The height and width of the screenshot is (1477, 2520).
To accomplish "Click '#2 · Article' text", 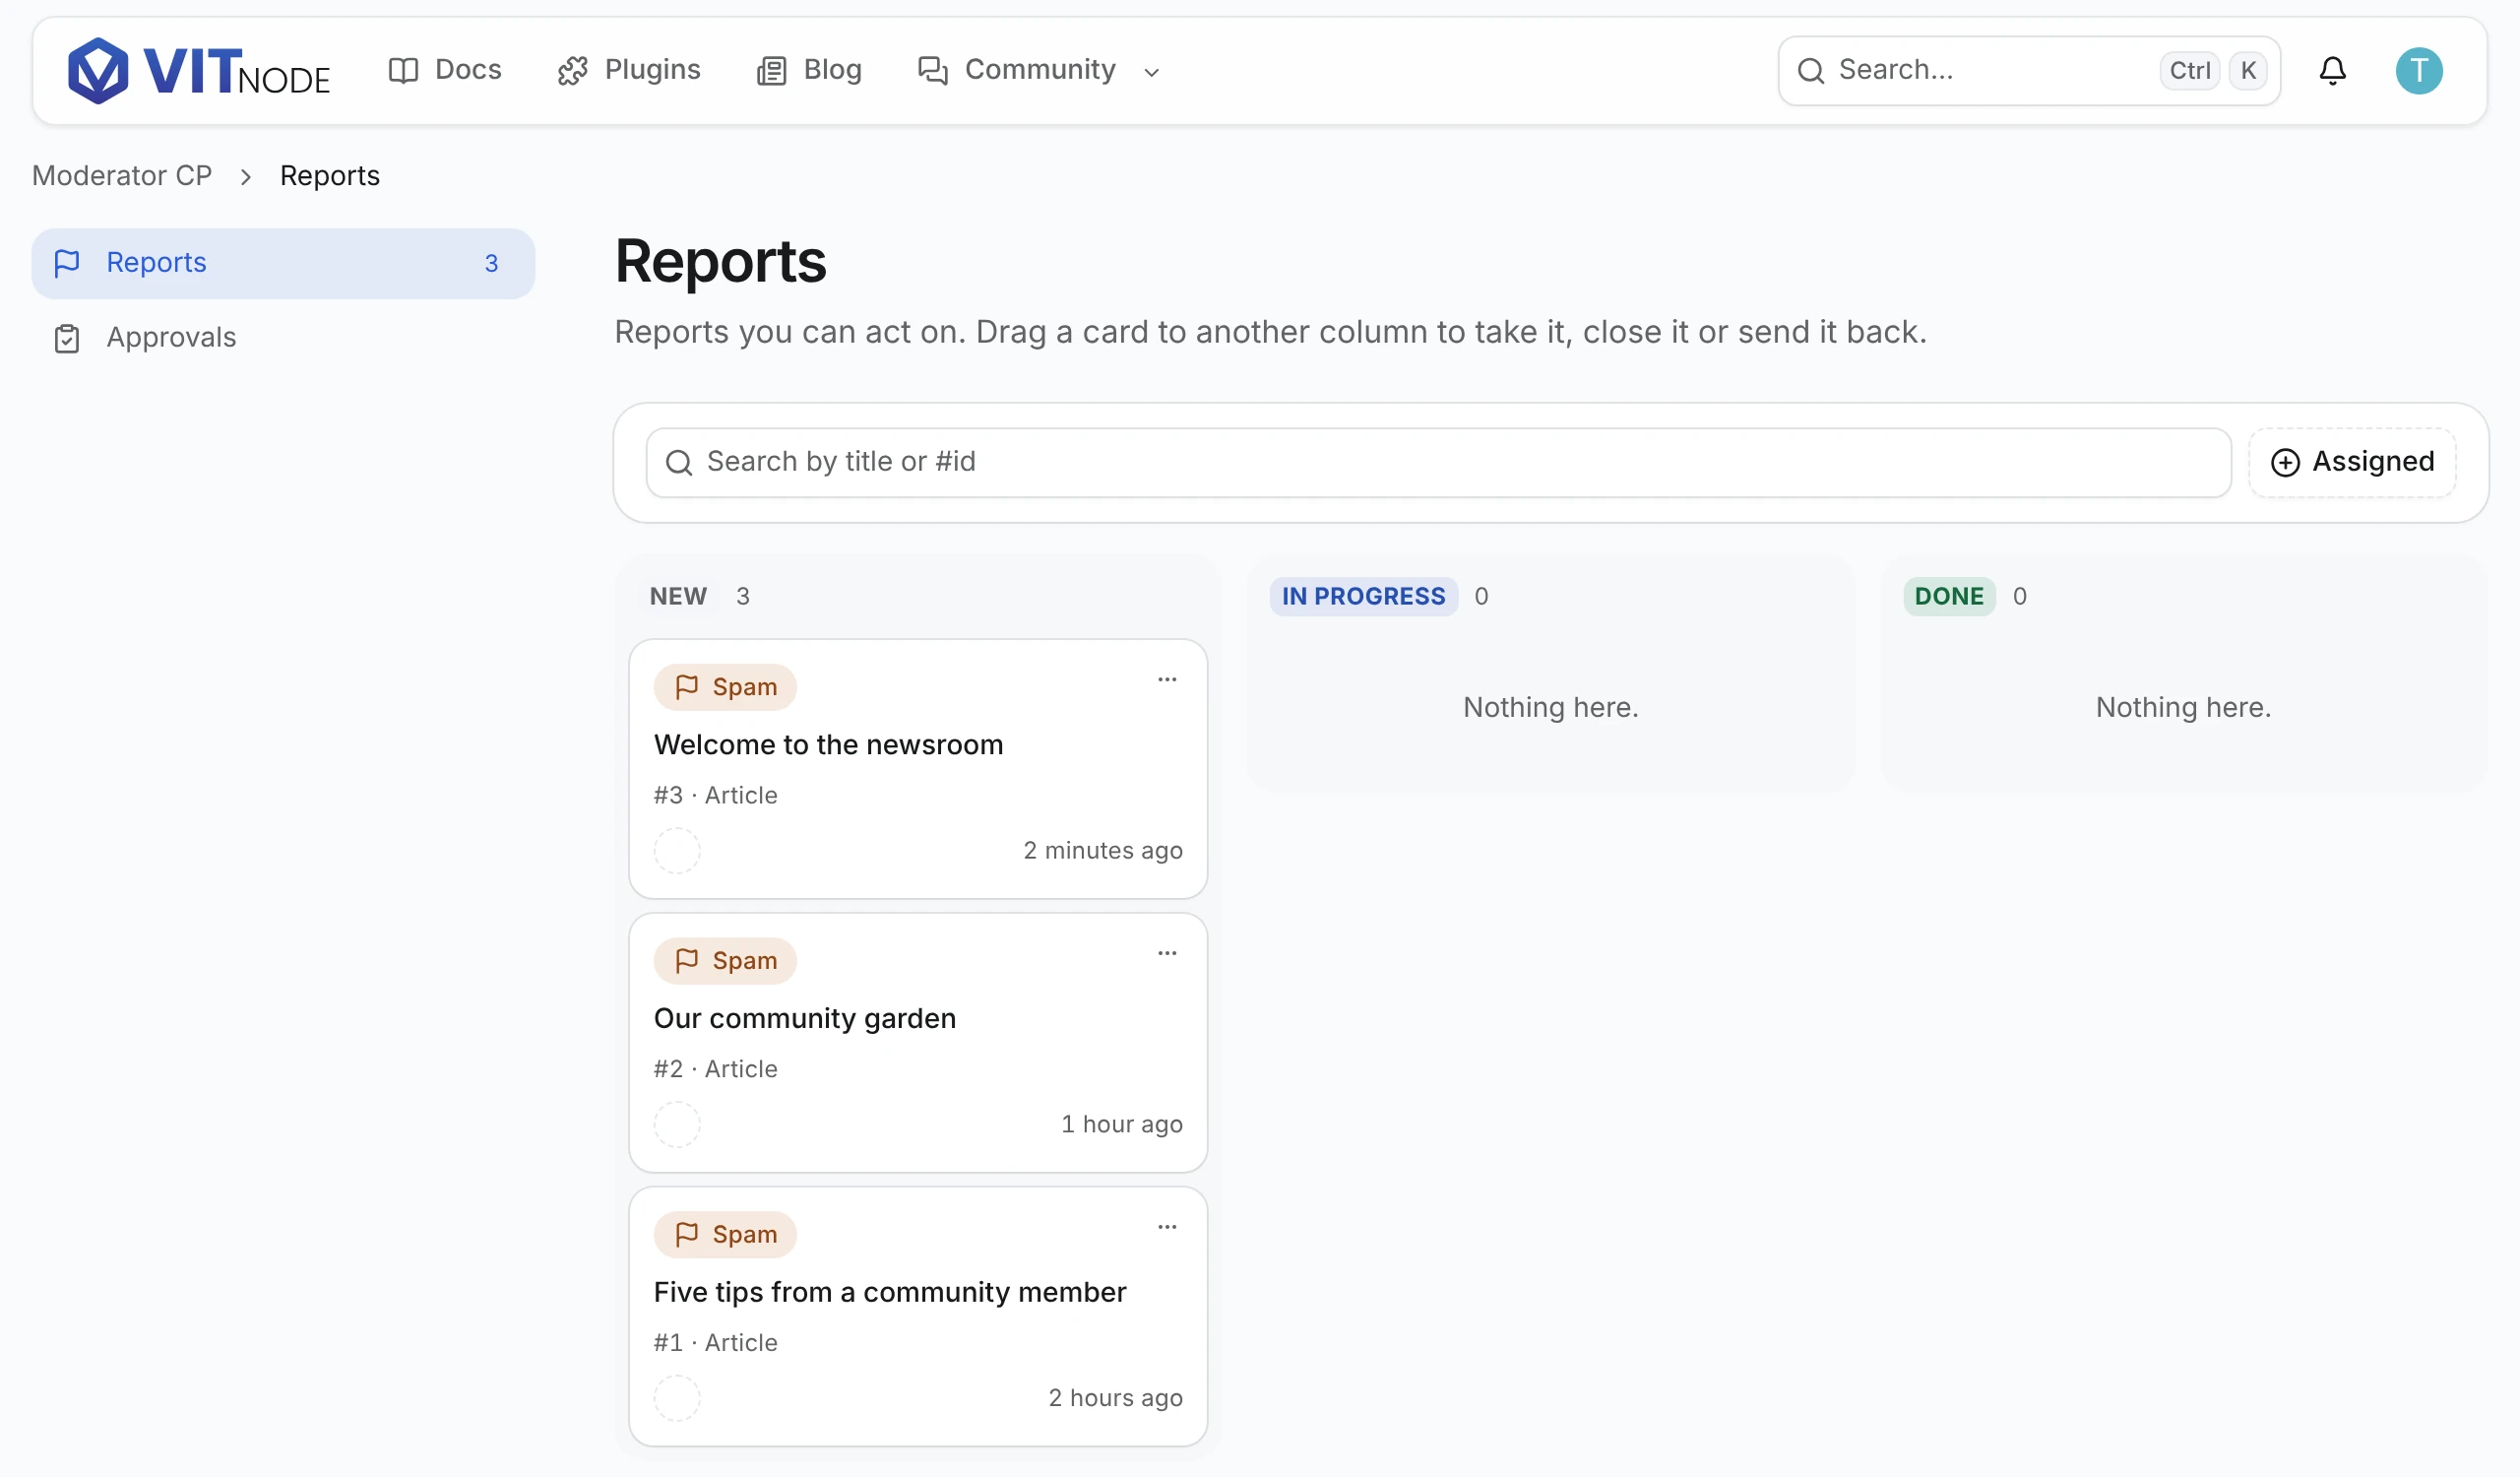I will [x=715, y=1070].
